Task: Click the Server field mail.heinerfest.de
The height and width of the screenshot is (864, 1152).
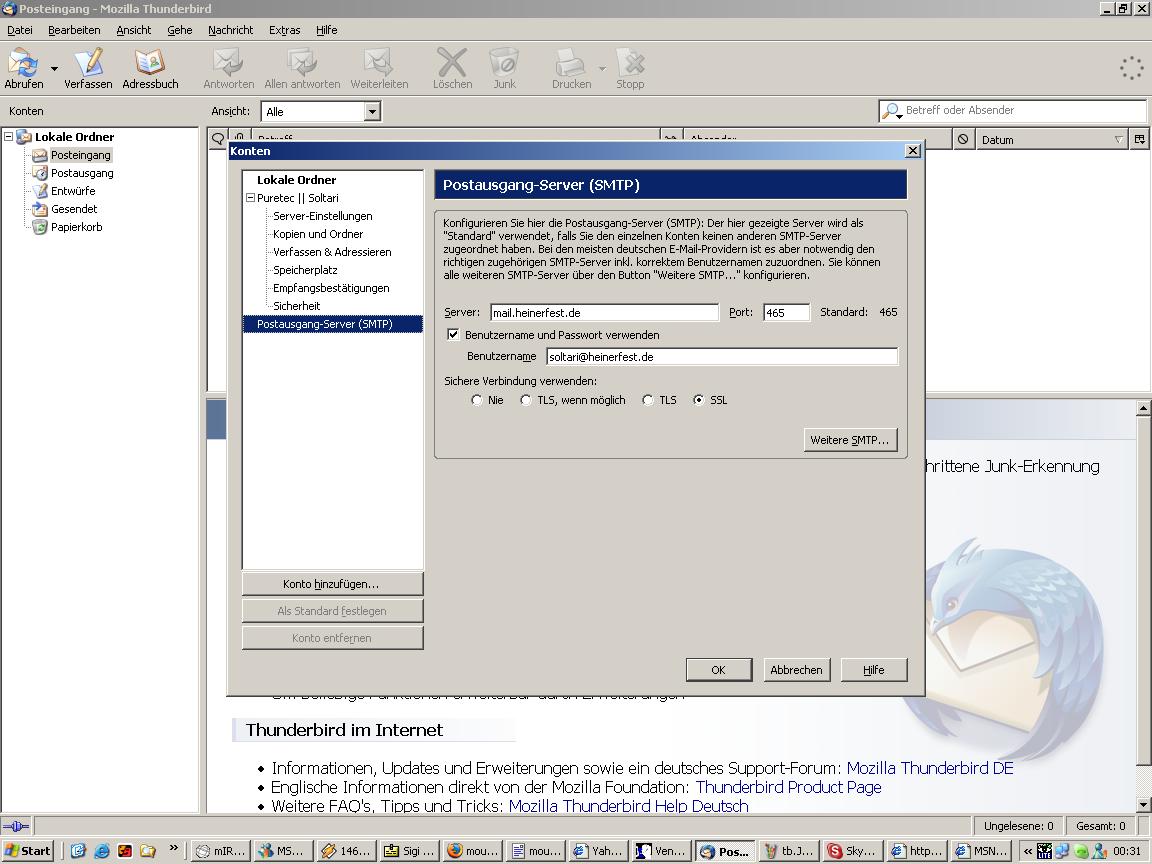Action: pos(604,313)
